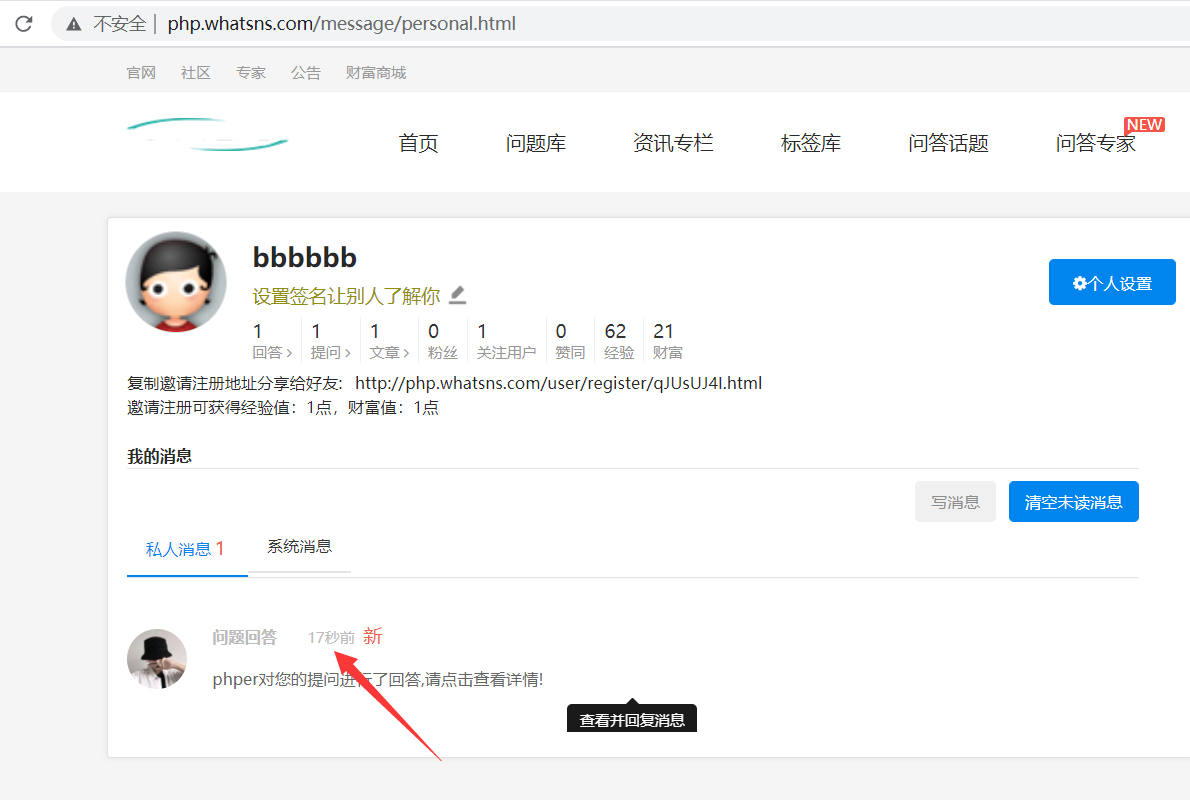Image resolution: width=1190 pixels, height=800 pixels.
Task: Open 首页 in main navigation
Action: tap(418, 143)
